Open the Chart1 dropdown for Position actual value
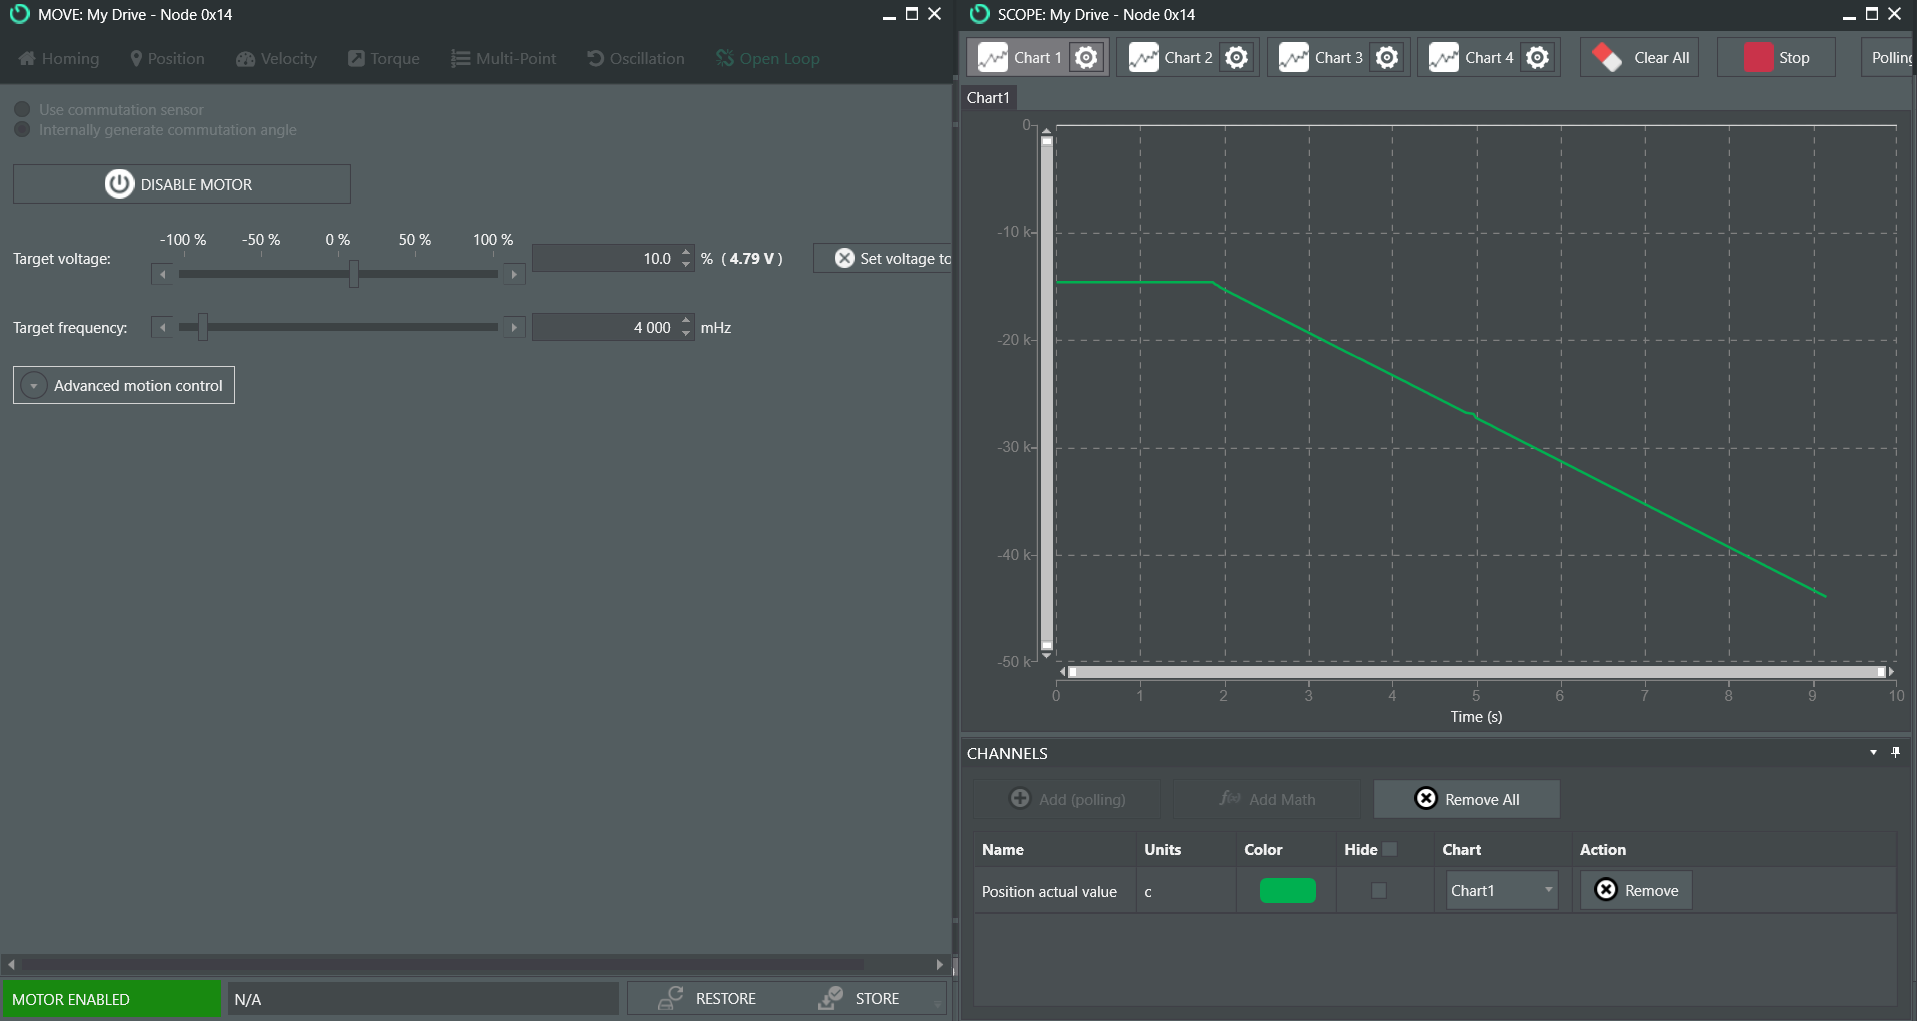Viewport: 1917px width, 1021px height. point(1502,890)
